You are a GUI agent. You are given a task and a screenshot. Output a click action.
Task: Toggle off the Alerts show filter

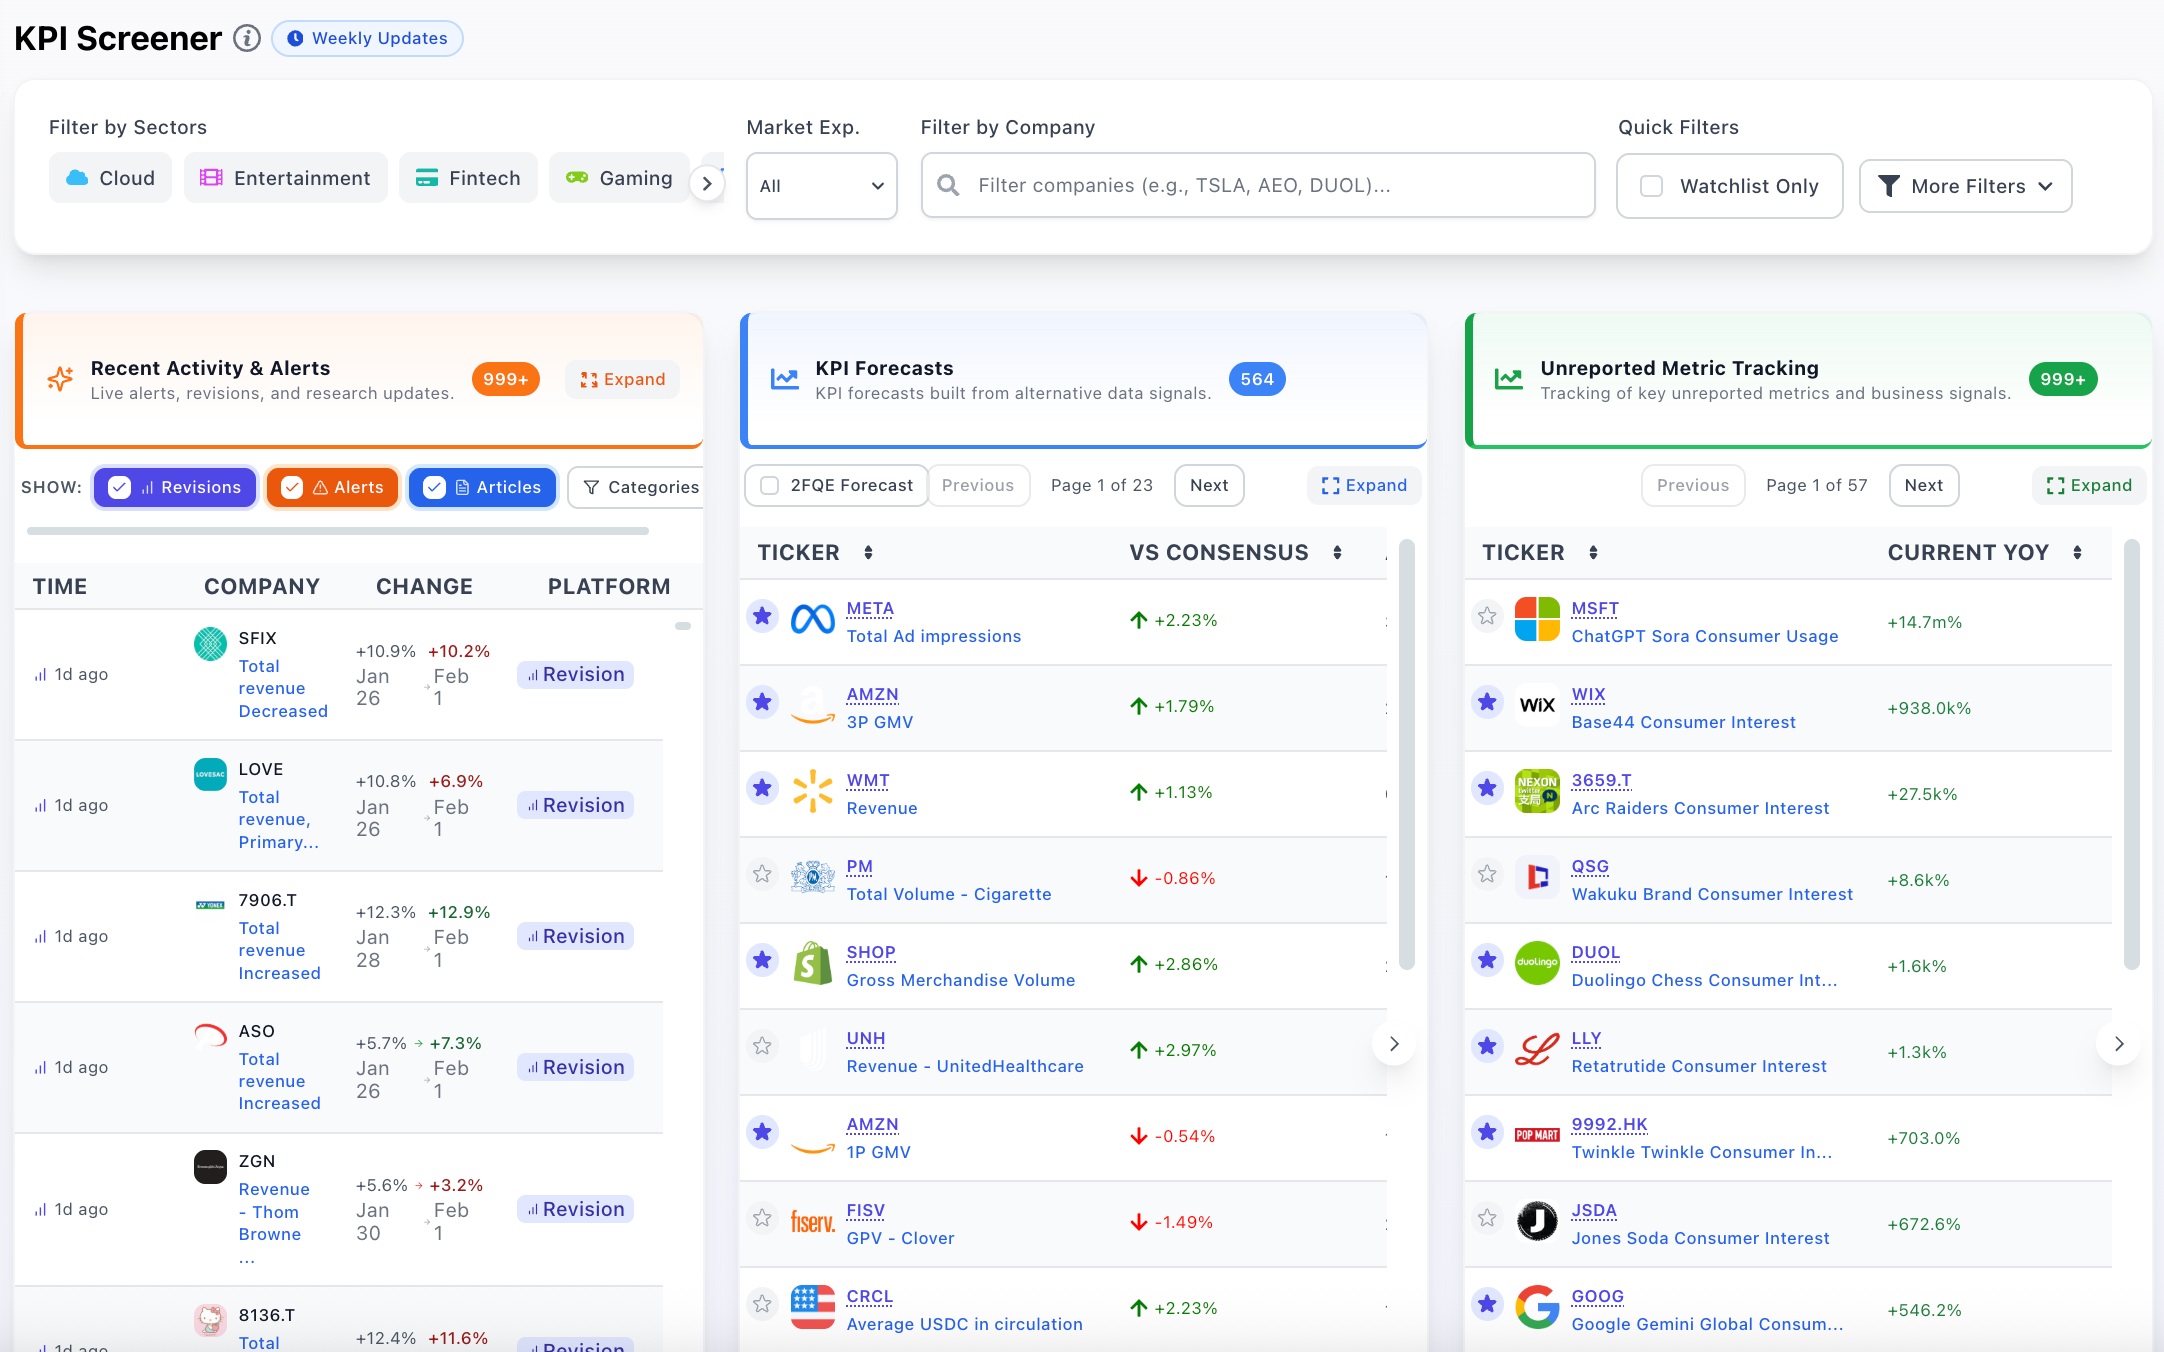[333, 487]
